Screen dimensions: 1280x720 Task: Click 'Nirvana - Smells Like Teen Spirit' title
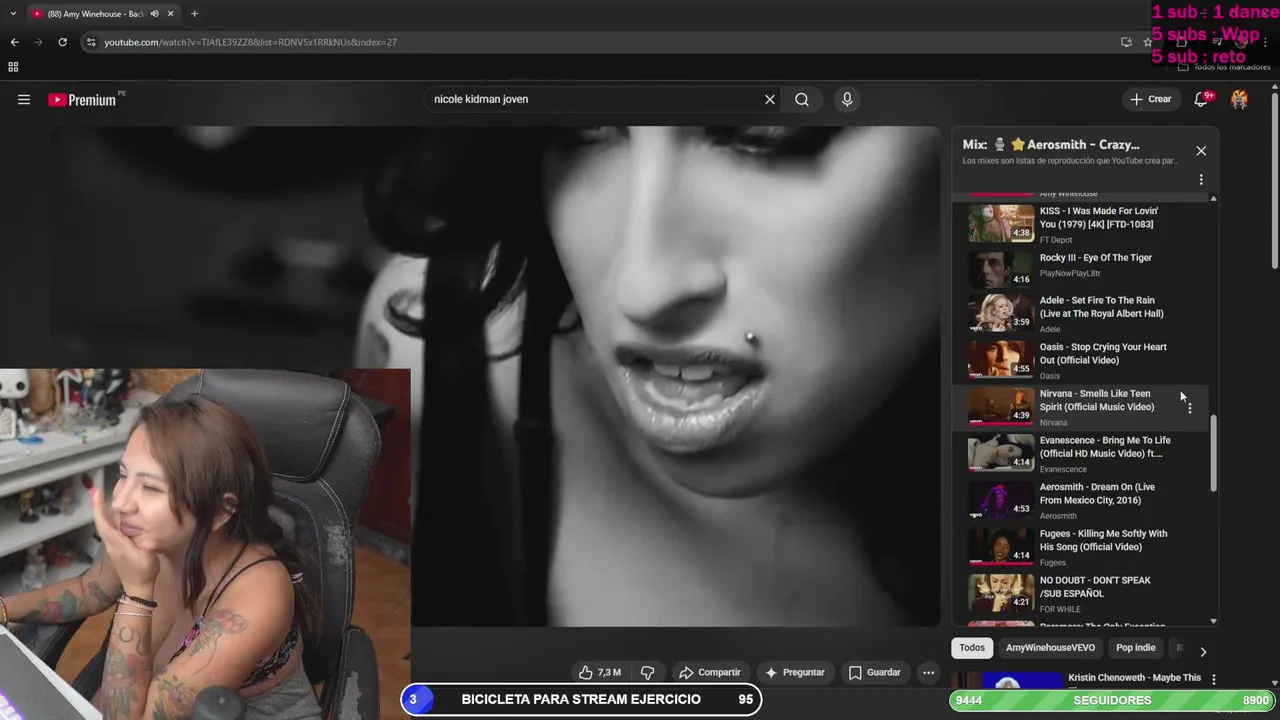click(1096, 400)
